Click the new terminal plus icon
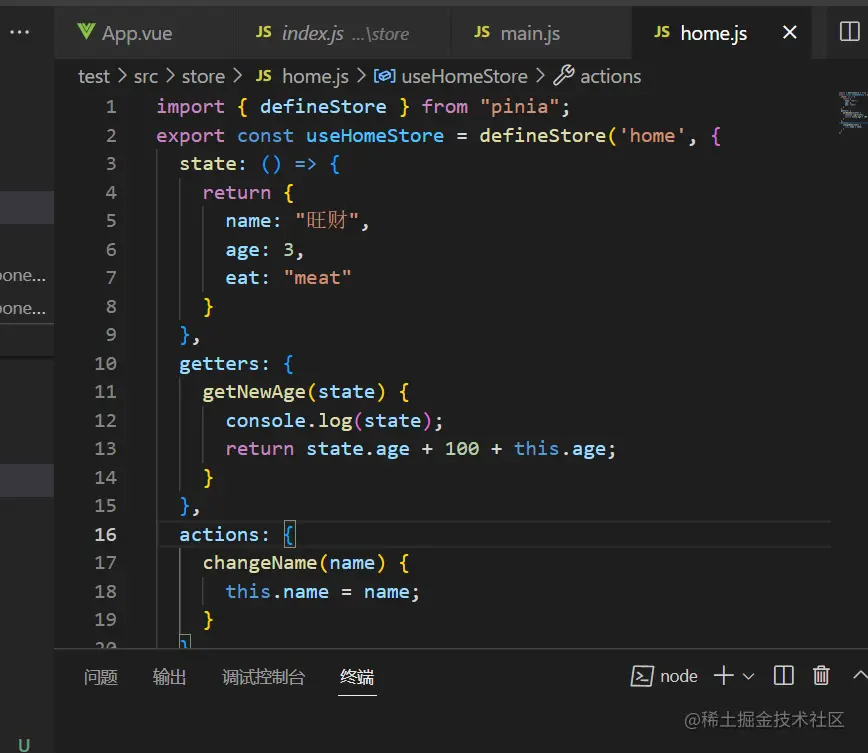The width and height of the screenshot is (868, 753). click(724, 676)
